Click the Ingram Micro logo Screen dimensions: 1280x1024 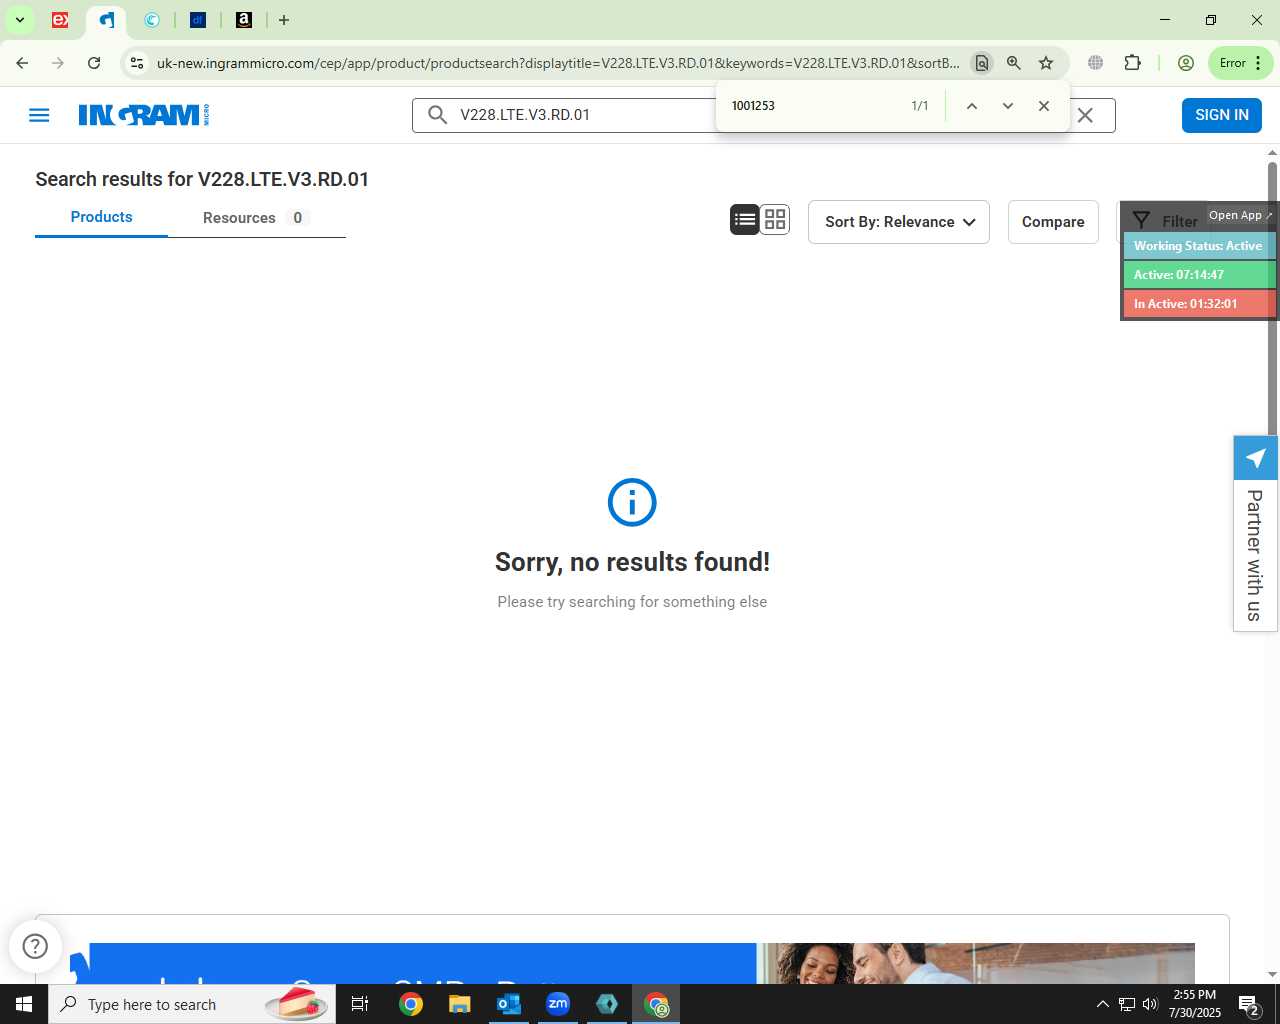[144, 115]
